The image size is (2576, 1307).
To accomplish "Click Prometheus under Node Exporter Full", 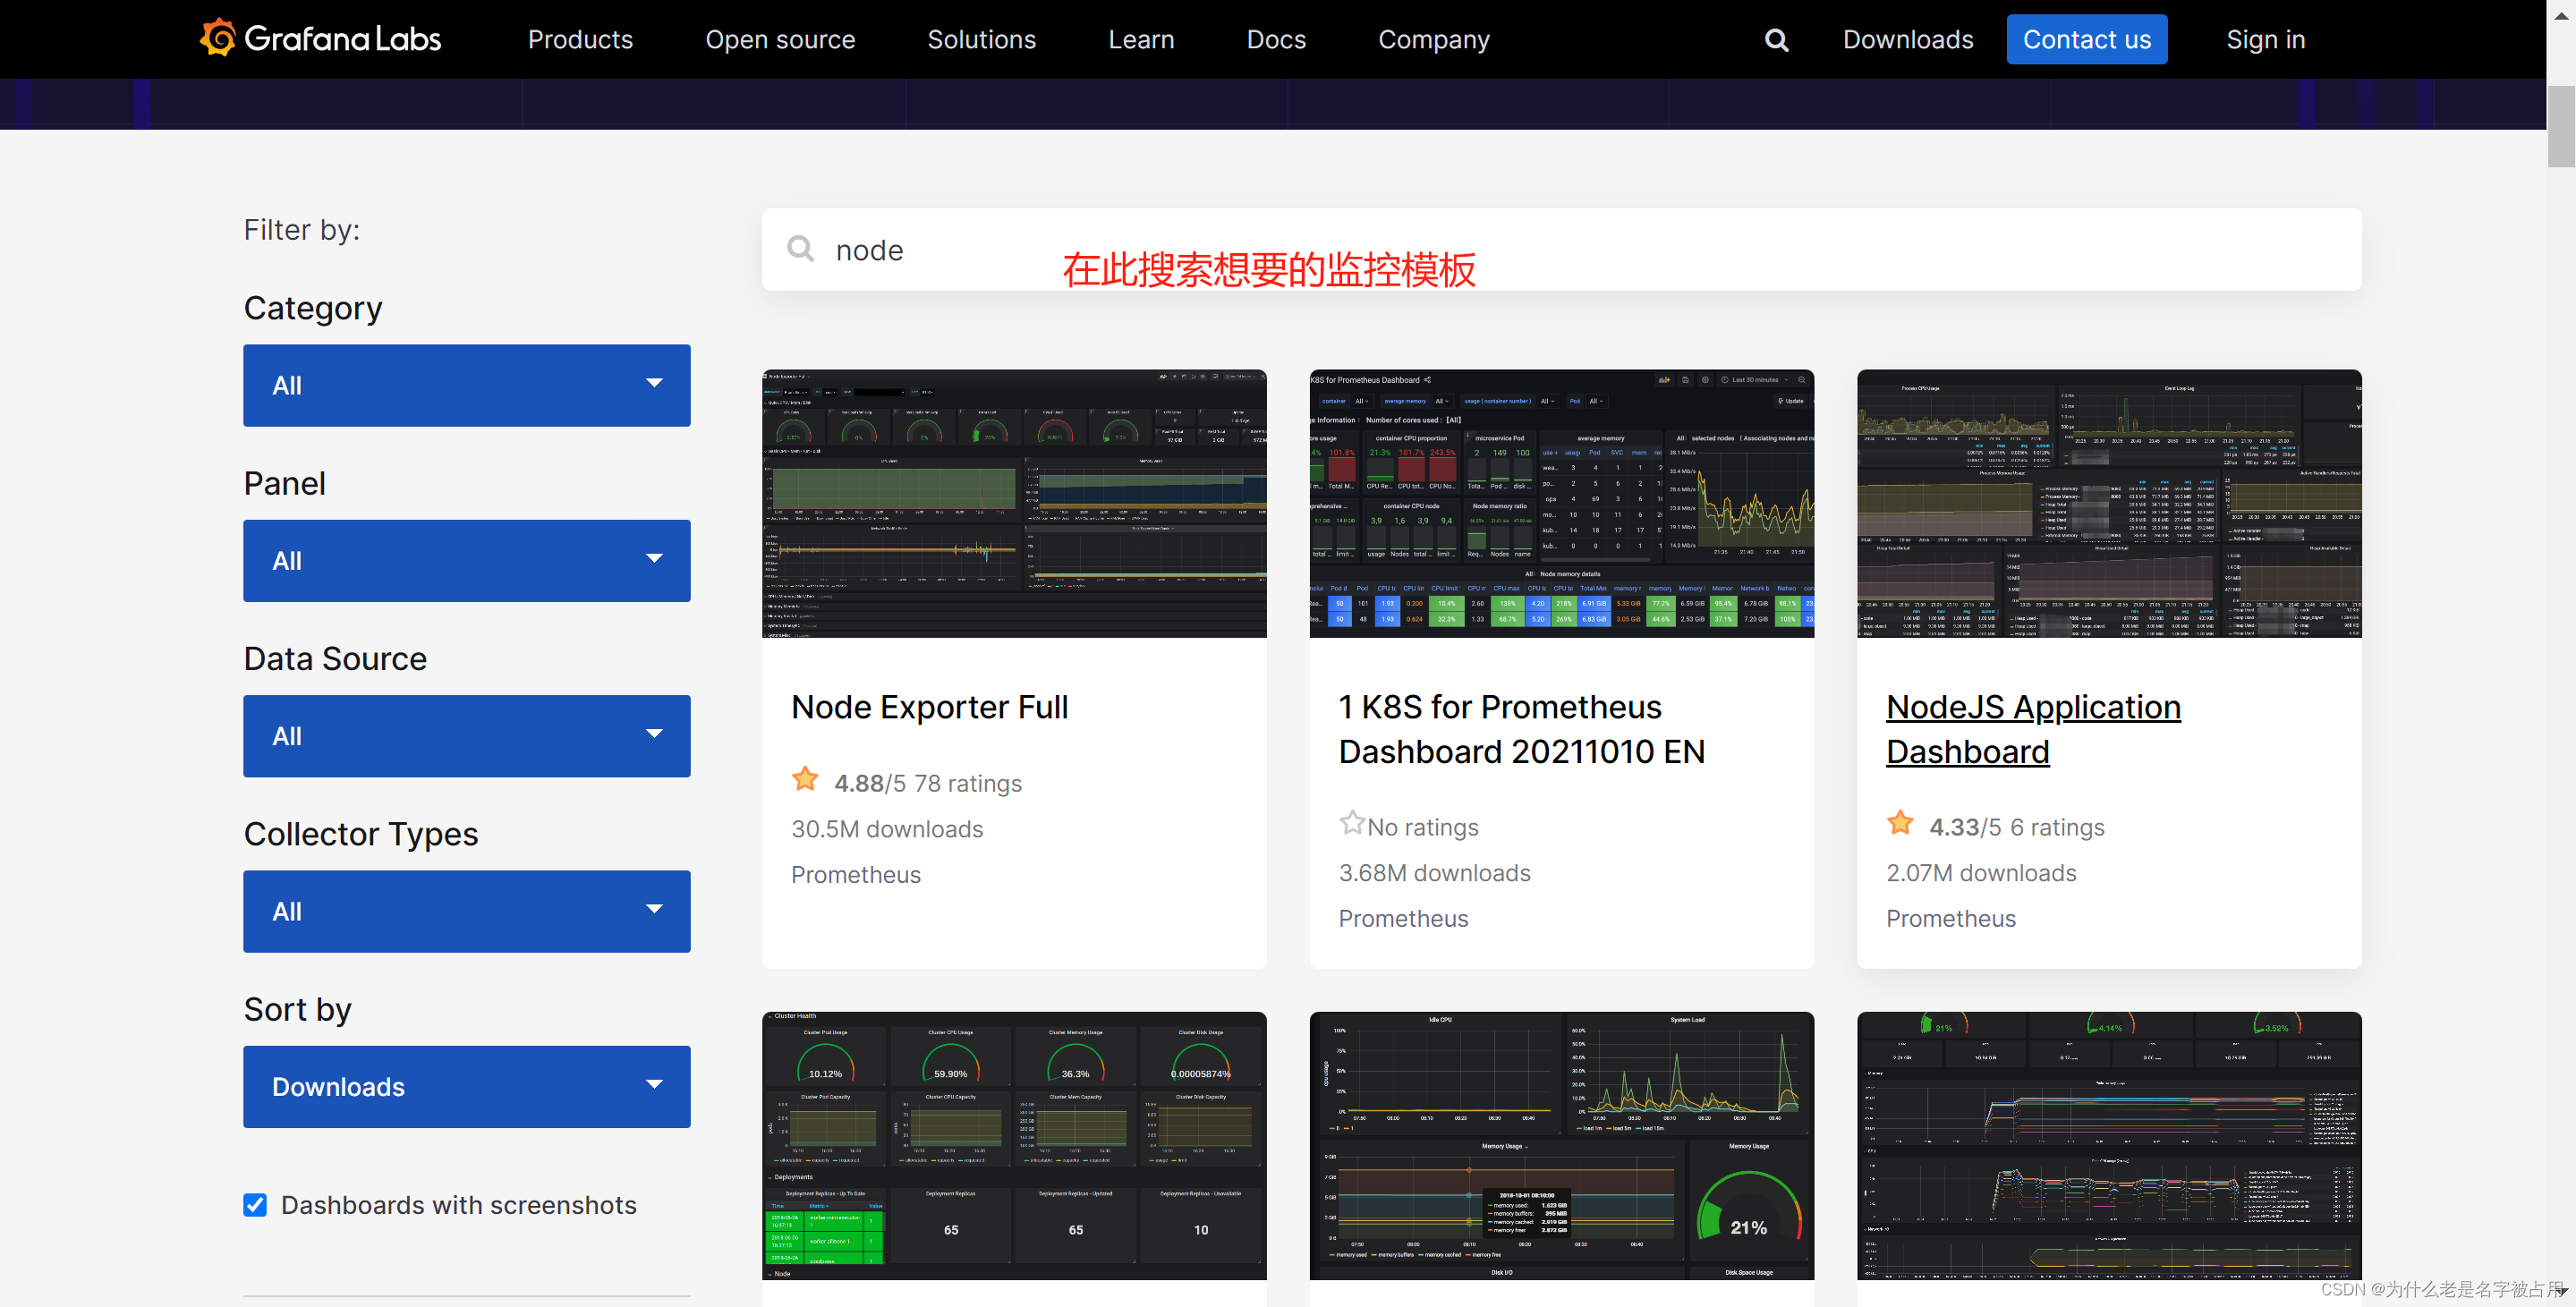I will click(856, 875).
